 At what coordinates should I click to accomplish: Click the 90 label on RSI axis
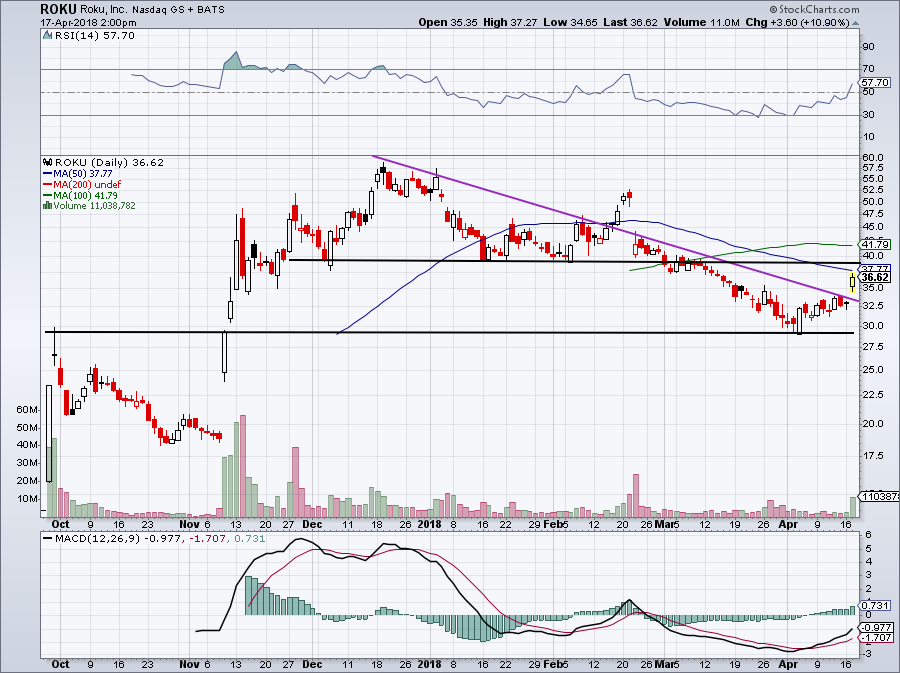pyautogui.click(x=868, y=47)
